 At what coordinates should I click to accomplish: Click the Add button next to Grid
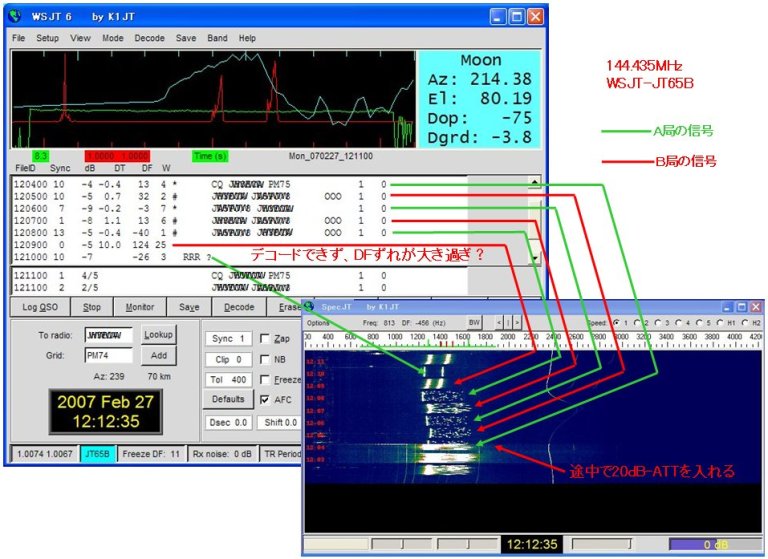(158, 356)
